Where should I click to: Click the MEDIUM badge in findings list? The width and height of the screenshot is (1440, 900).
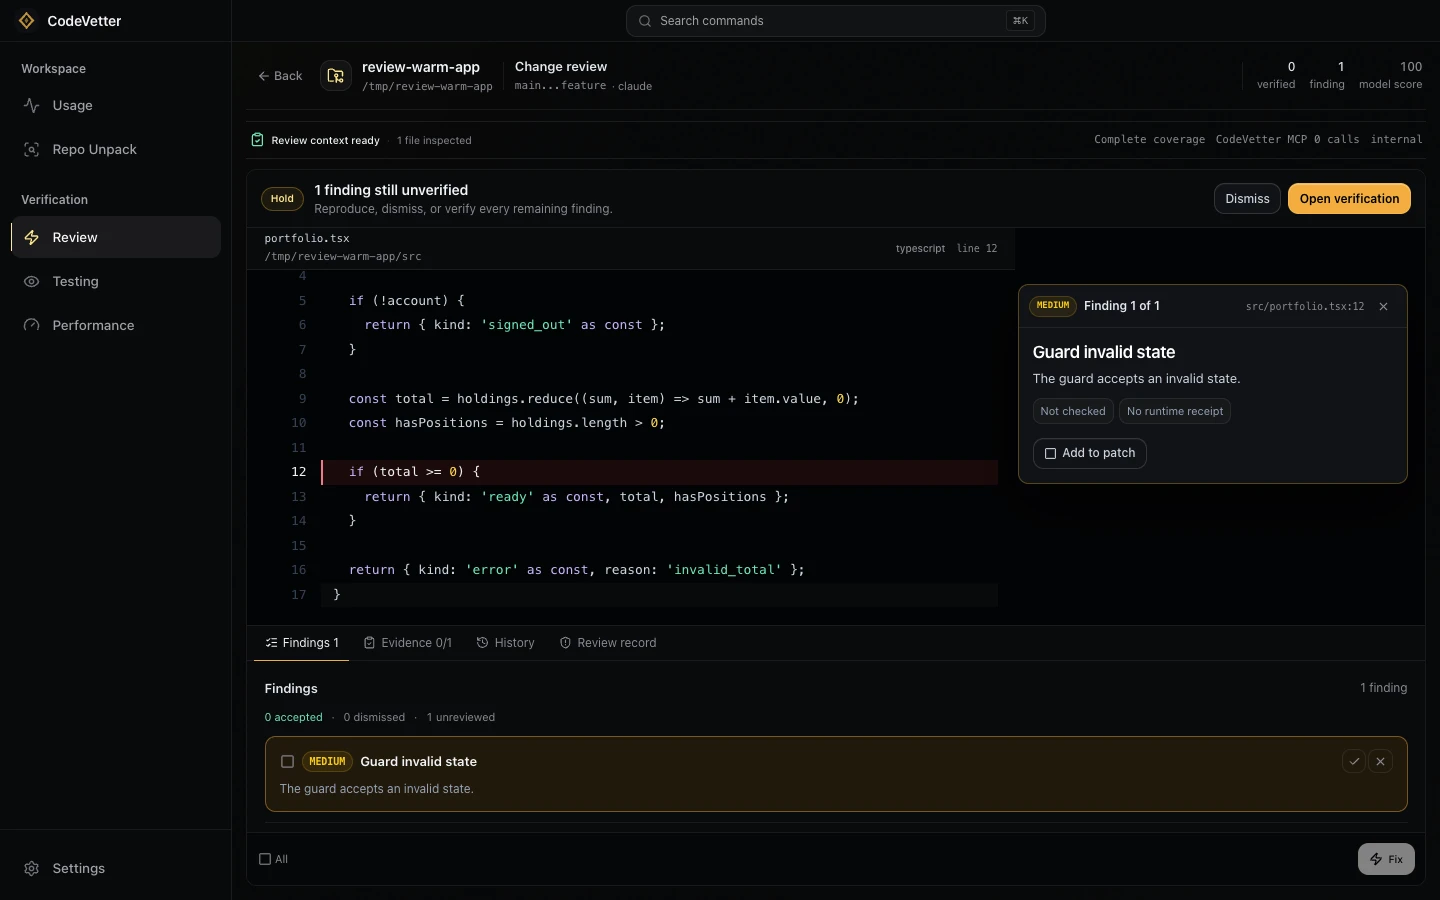327,762
